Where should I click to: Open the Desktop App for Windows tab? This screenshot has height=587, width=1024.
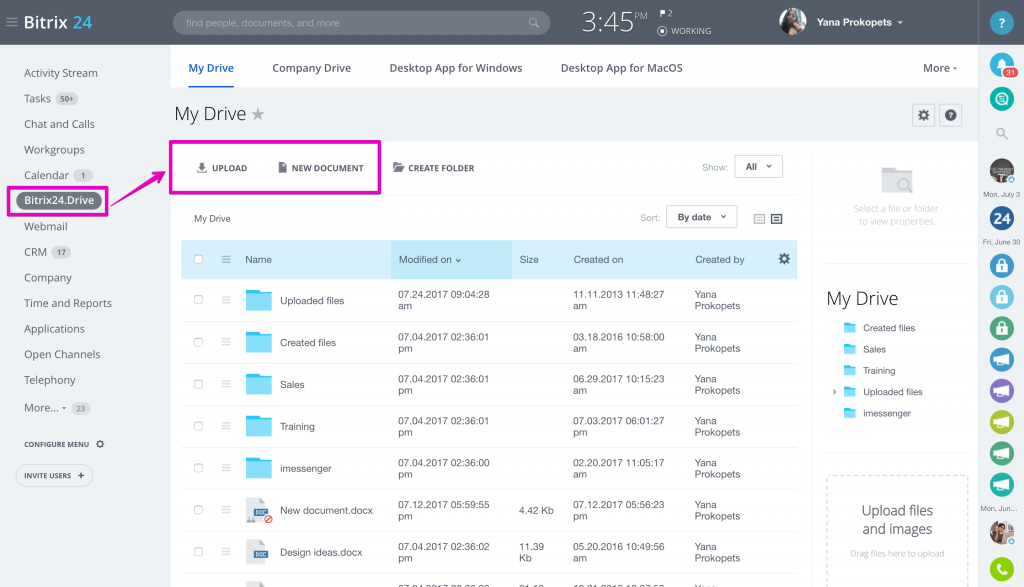point(456,68)
